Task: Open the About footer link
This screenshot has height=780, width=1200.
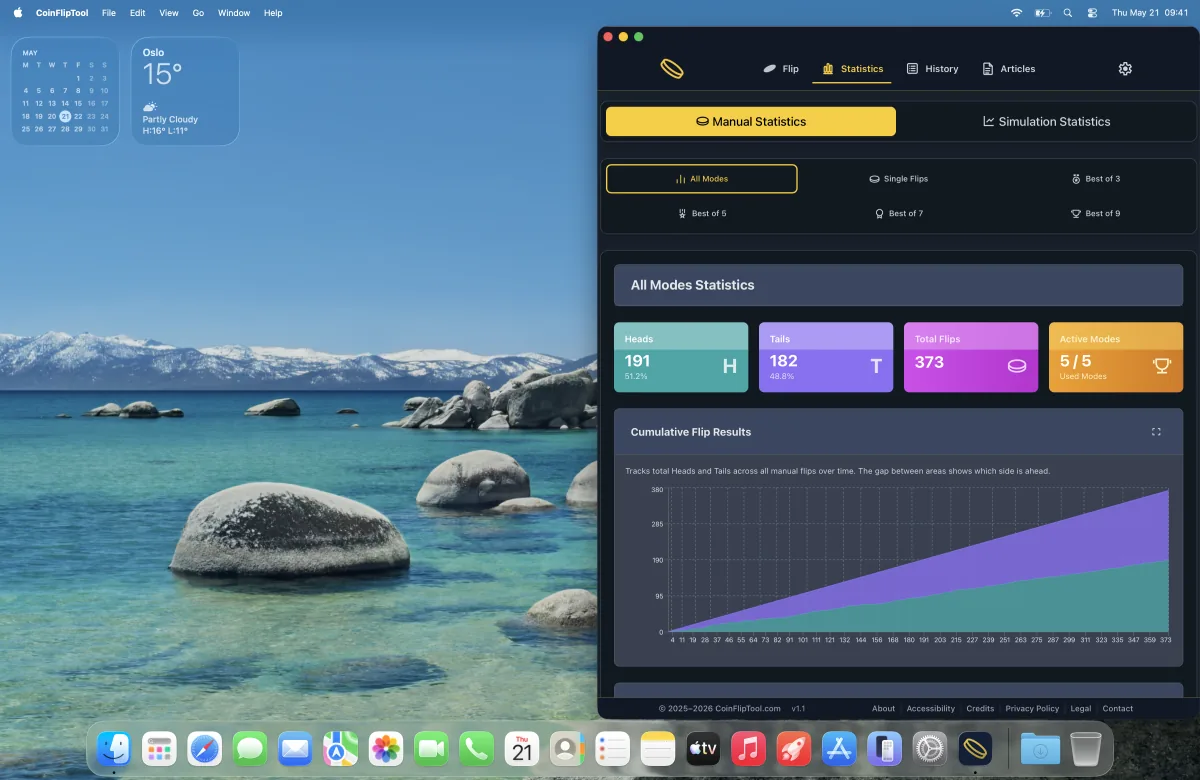Action: coord(883,709)
